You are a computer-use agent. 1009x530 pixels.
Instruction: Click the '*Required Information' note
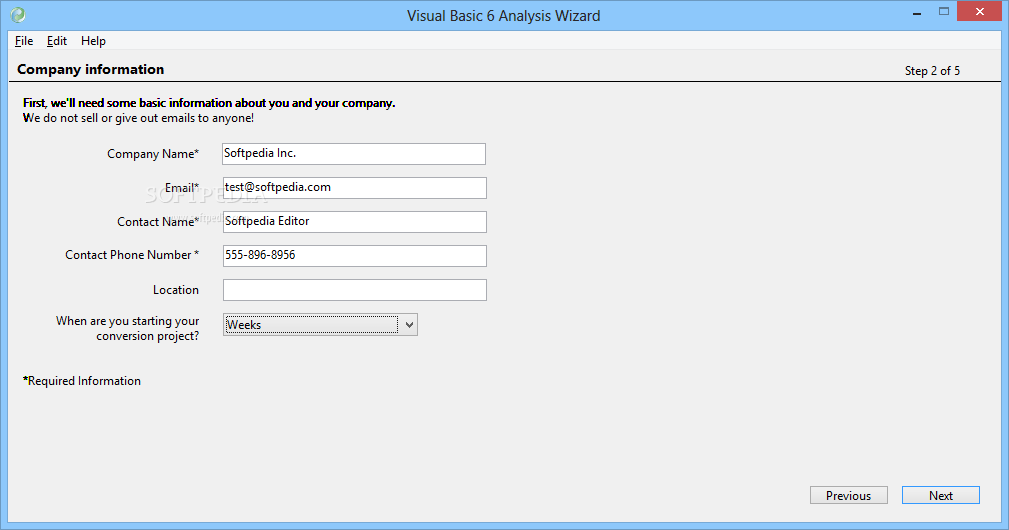[x=82, y=381]
